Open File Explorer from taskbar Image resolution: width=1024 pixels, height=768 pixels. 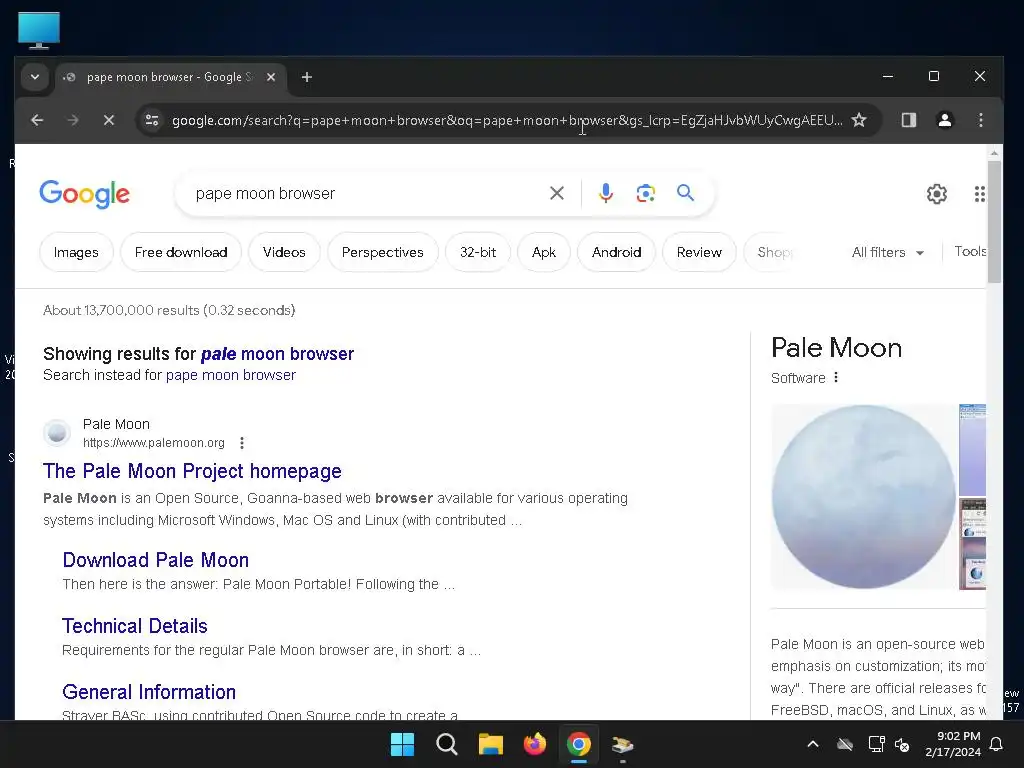tap(490, 744)
